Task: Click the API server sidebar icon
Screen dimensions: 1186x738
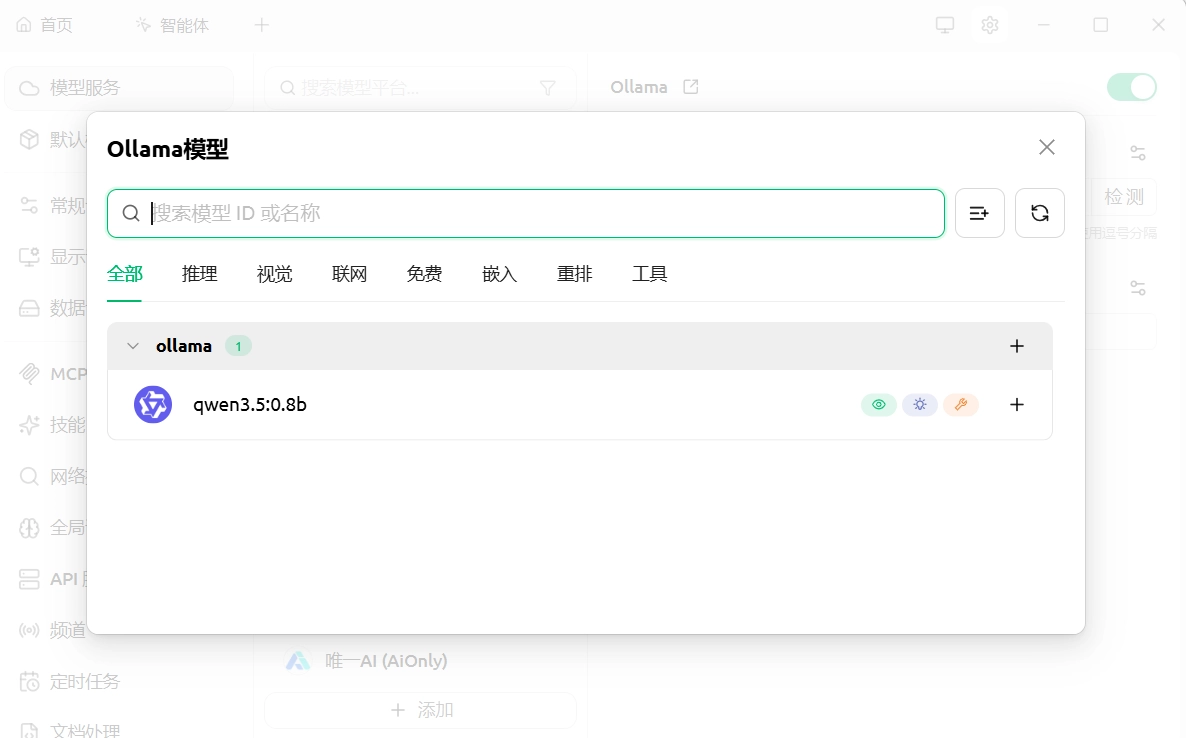Action: click(29, 579)
